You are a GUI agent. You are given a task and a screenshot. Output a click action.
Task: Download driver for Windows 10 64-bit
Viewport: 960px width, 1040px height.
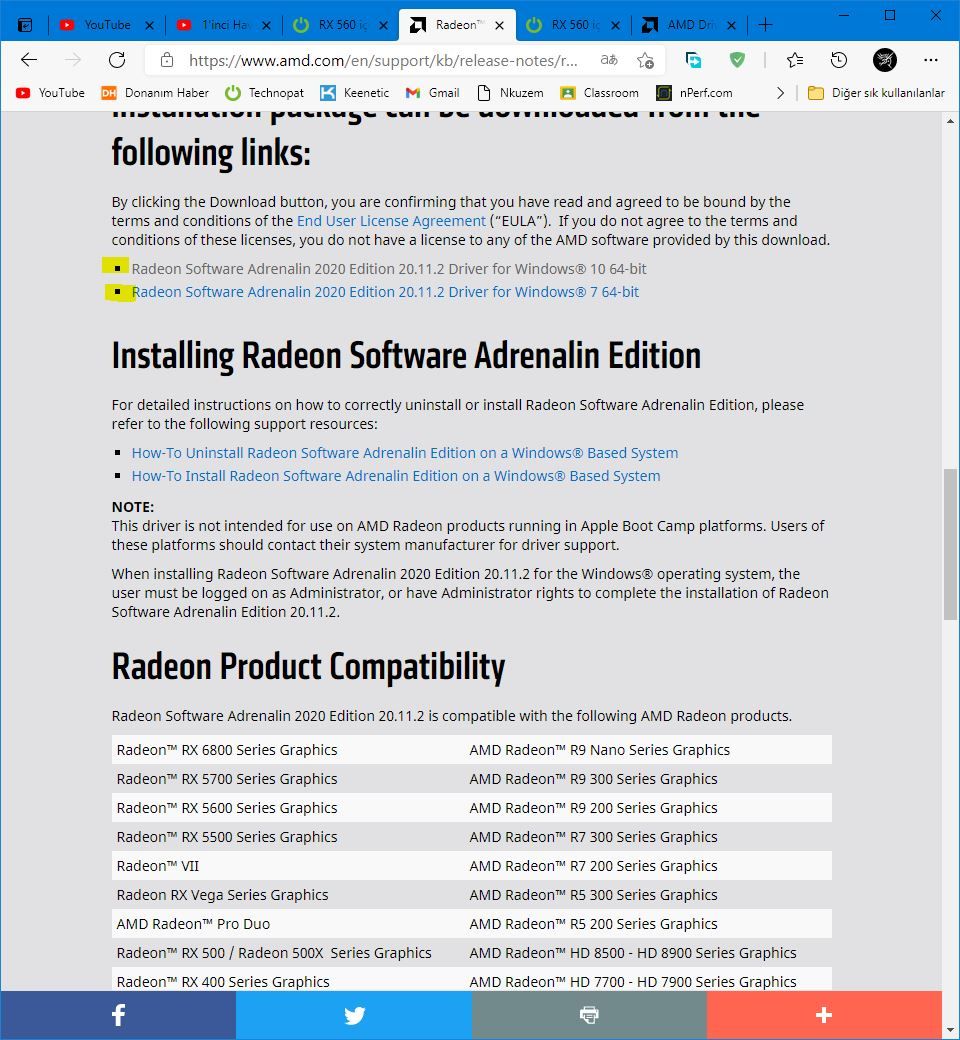(x=388, y=269)
